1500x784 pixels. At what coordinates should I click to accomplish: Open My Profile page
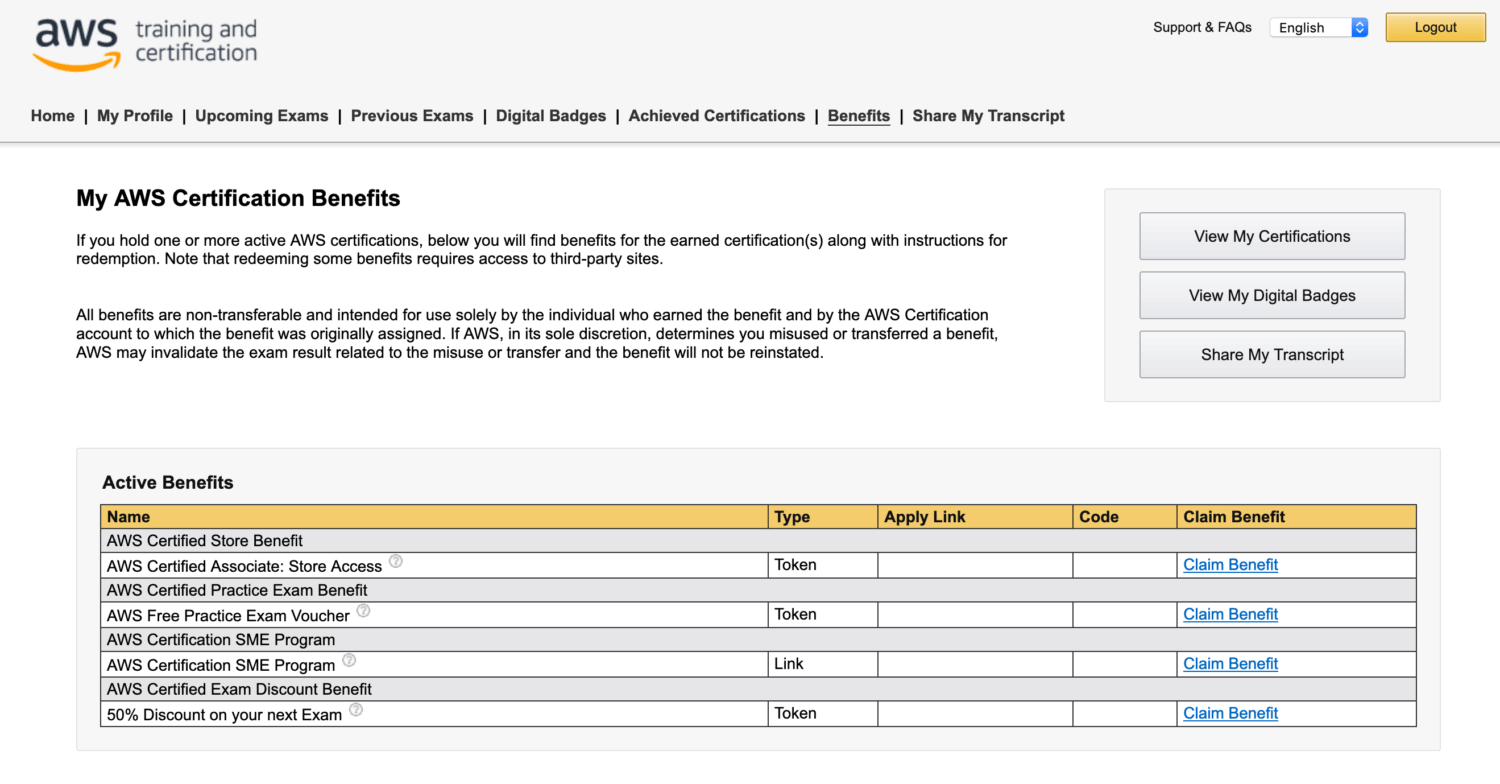pyautogui.click(x=135, y=116)
